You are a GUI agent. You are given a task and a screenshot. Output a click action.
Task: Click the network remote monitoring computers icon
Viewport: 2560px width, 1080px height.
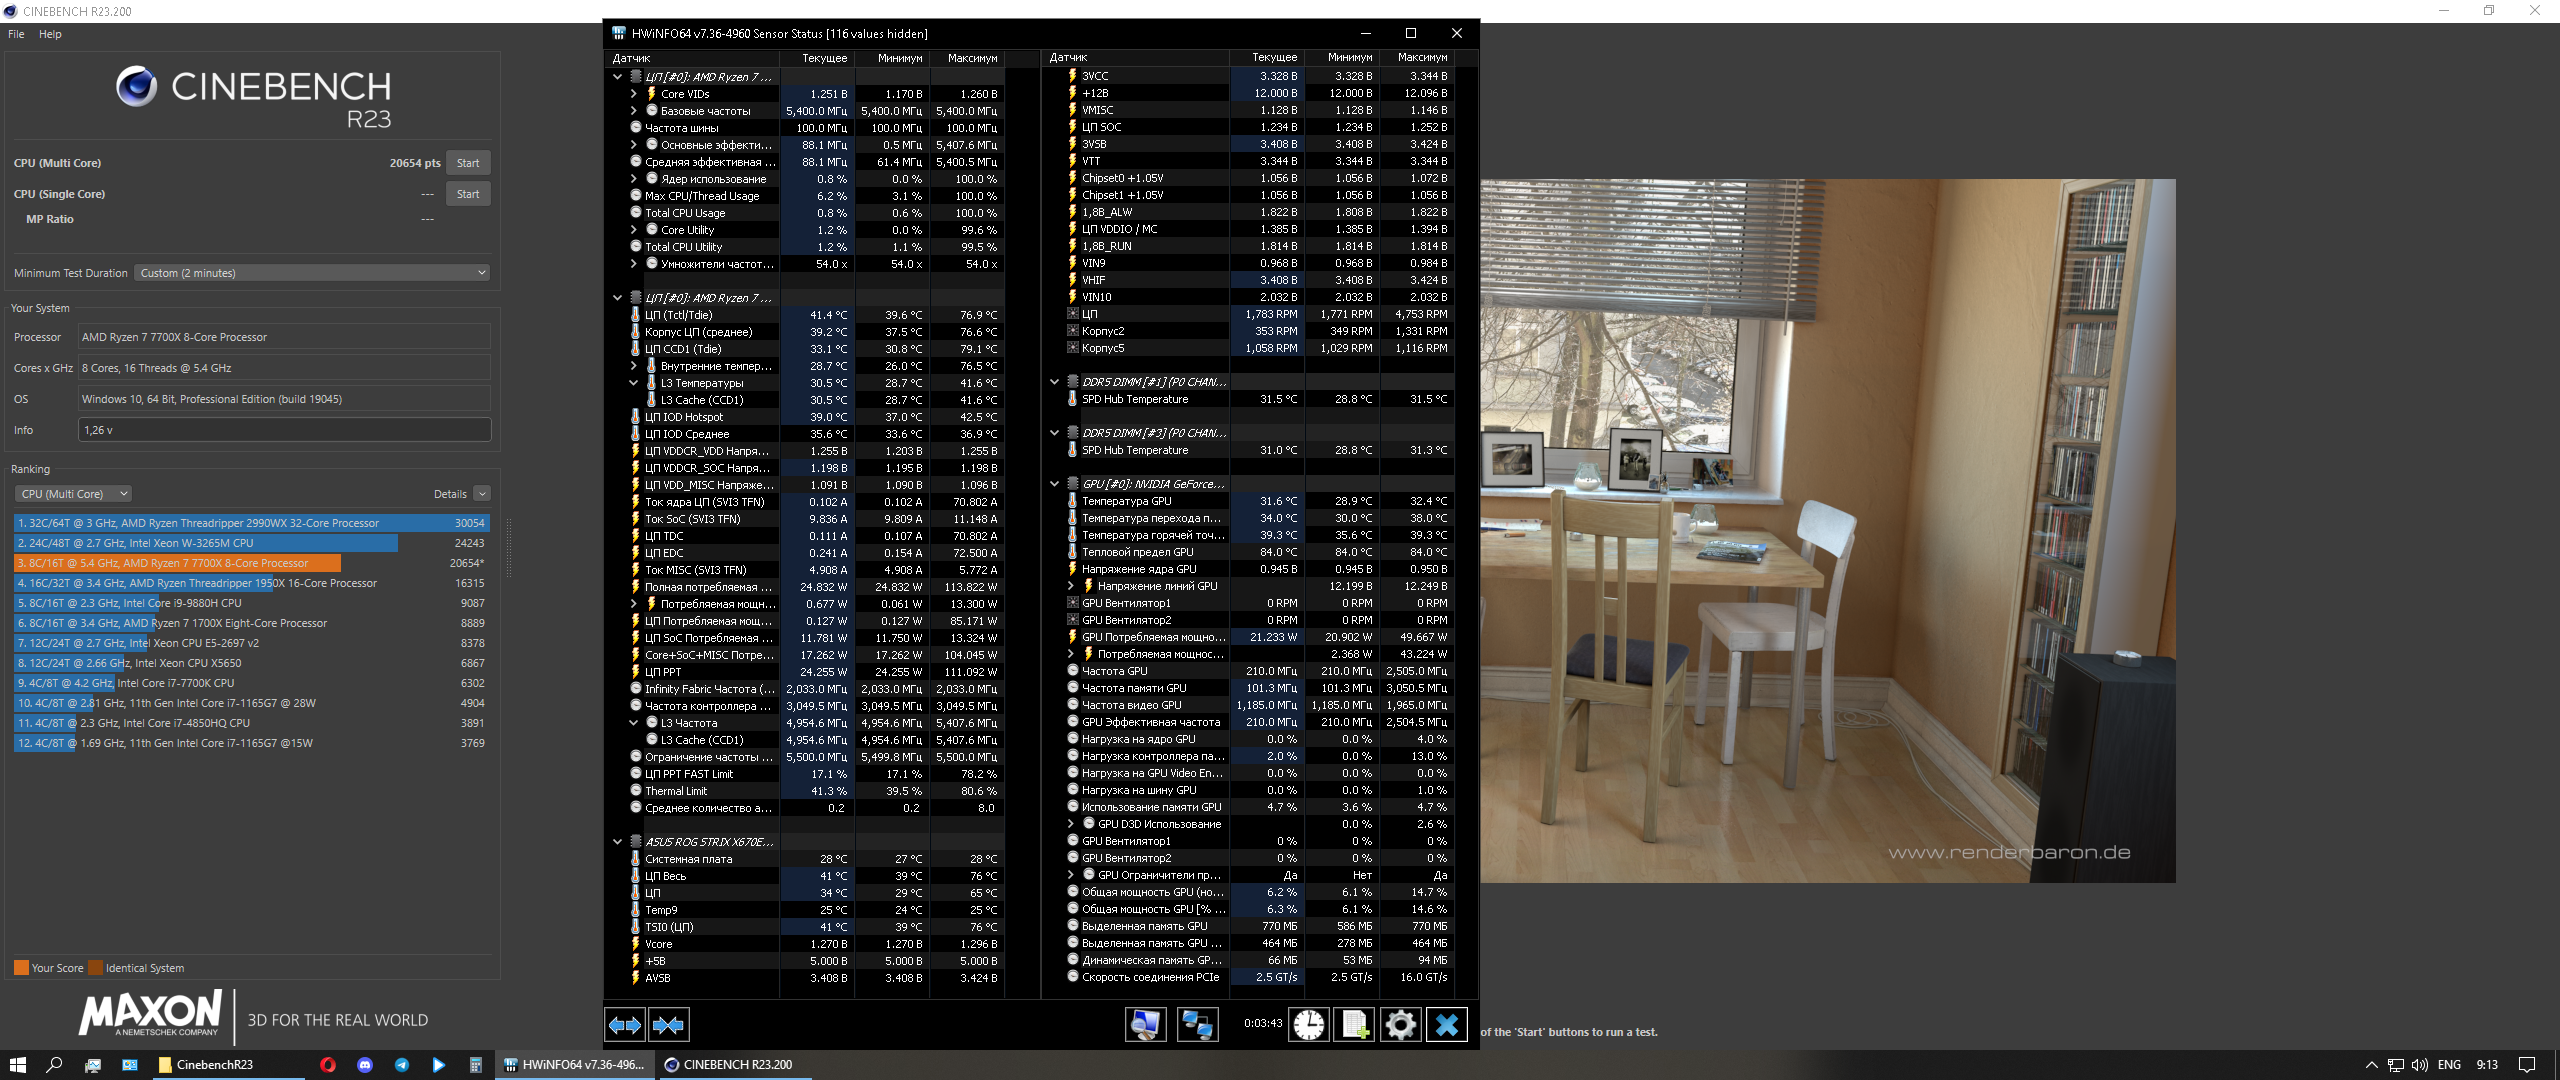[x=1197, y=1024]
